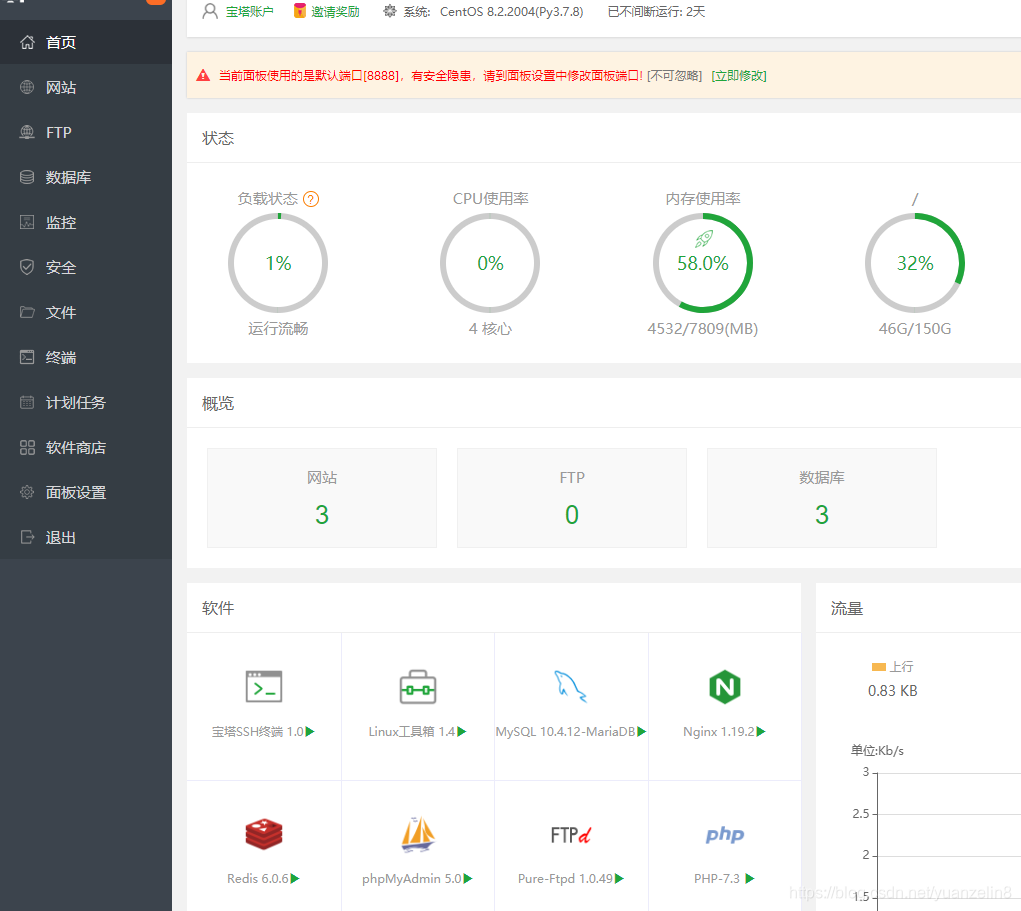Click the phpMyAdmin sailboat icon
The height and width of the screenshot is (911, 1021).
pos(417,834)
